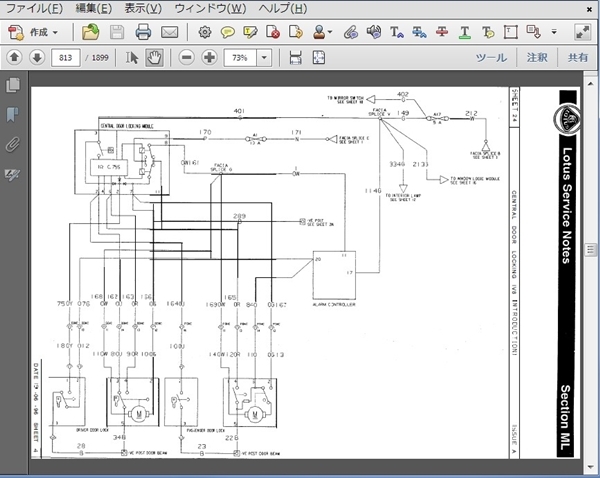Show signatures panel icon

click(x=13, y=175)
